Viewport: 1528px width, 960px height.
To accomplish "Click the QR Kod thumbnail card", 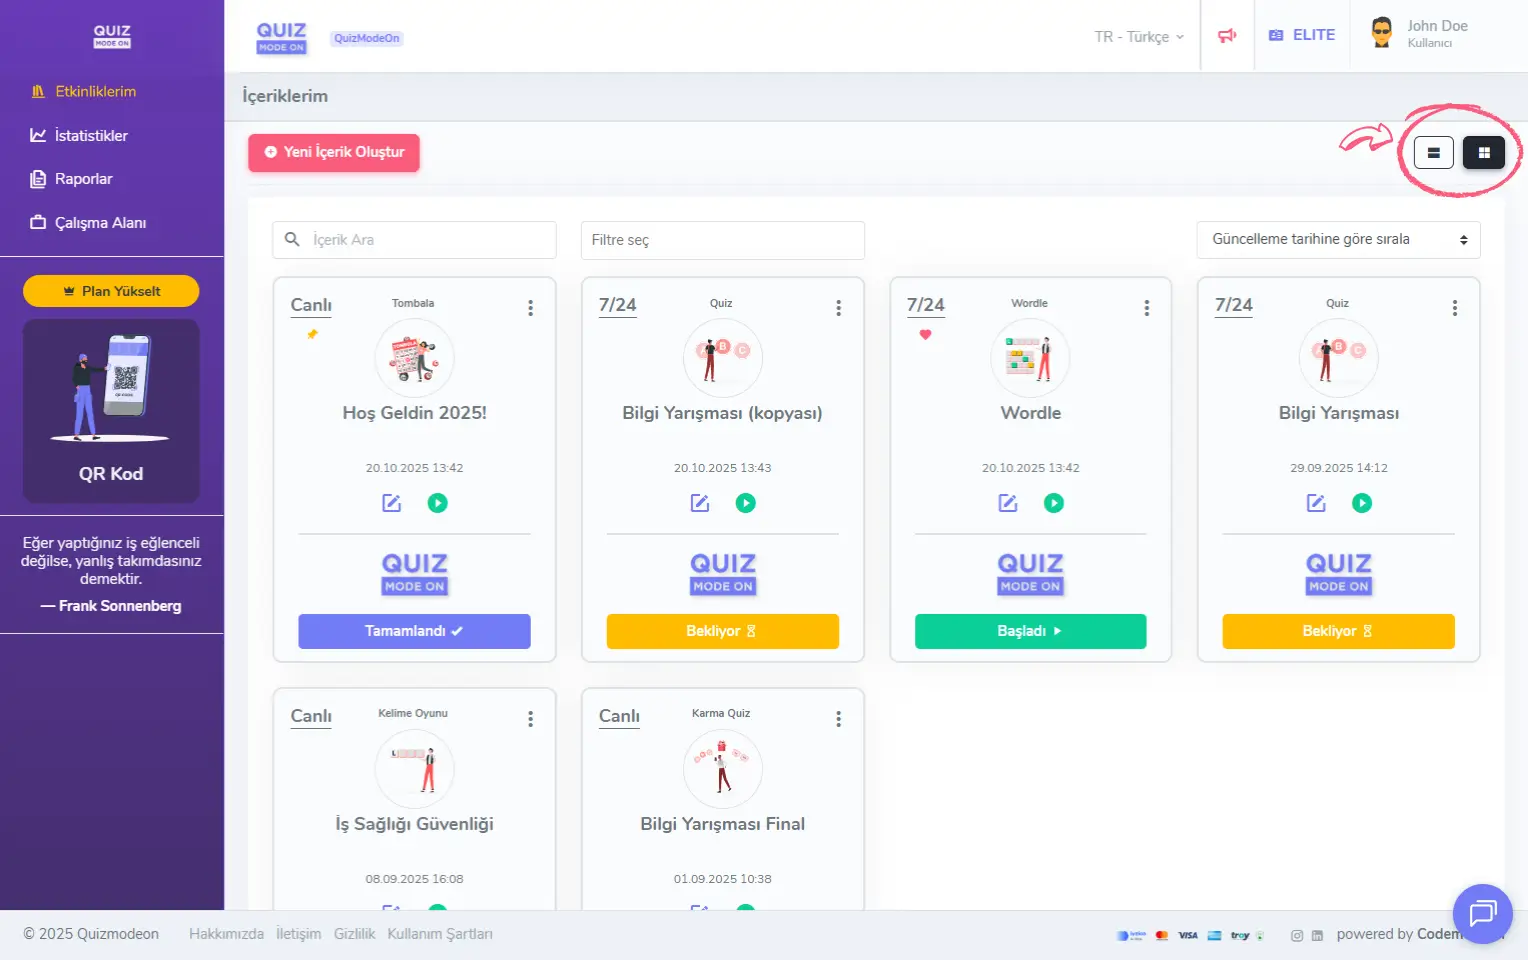I will (111, 410).
